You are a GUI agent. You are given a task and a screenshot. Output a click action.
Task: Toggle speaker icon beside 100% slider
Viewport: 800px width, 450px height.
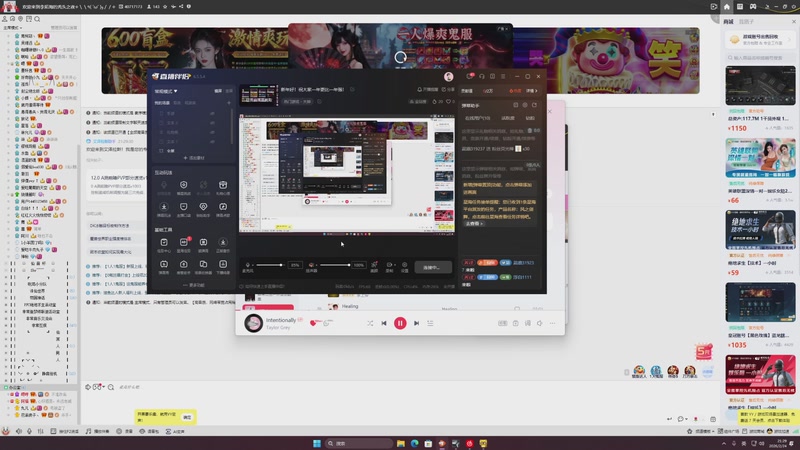311,265
